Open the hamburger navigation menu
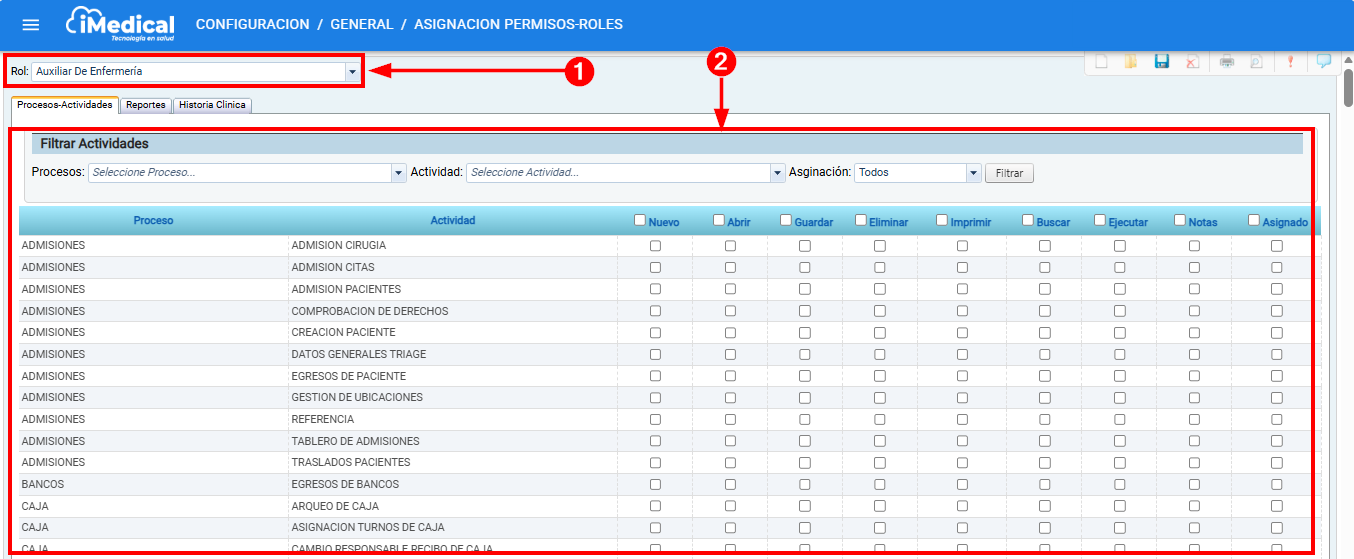Viewport: 1354px width, 559px height. [31, 25]
